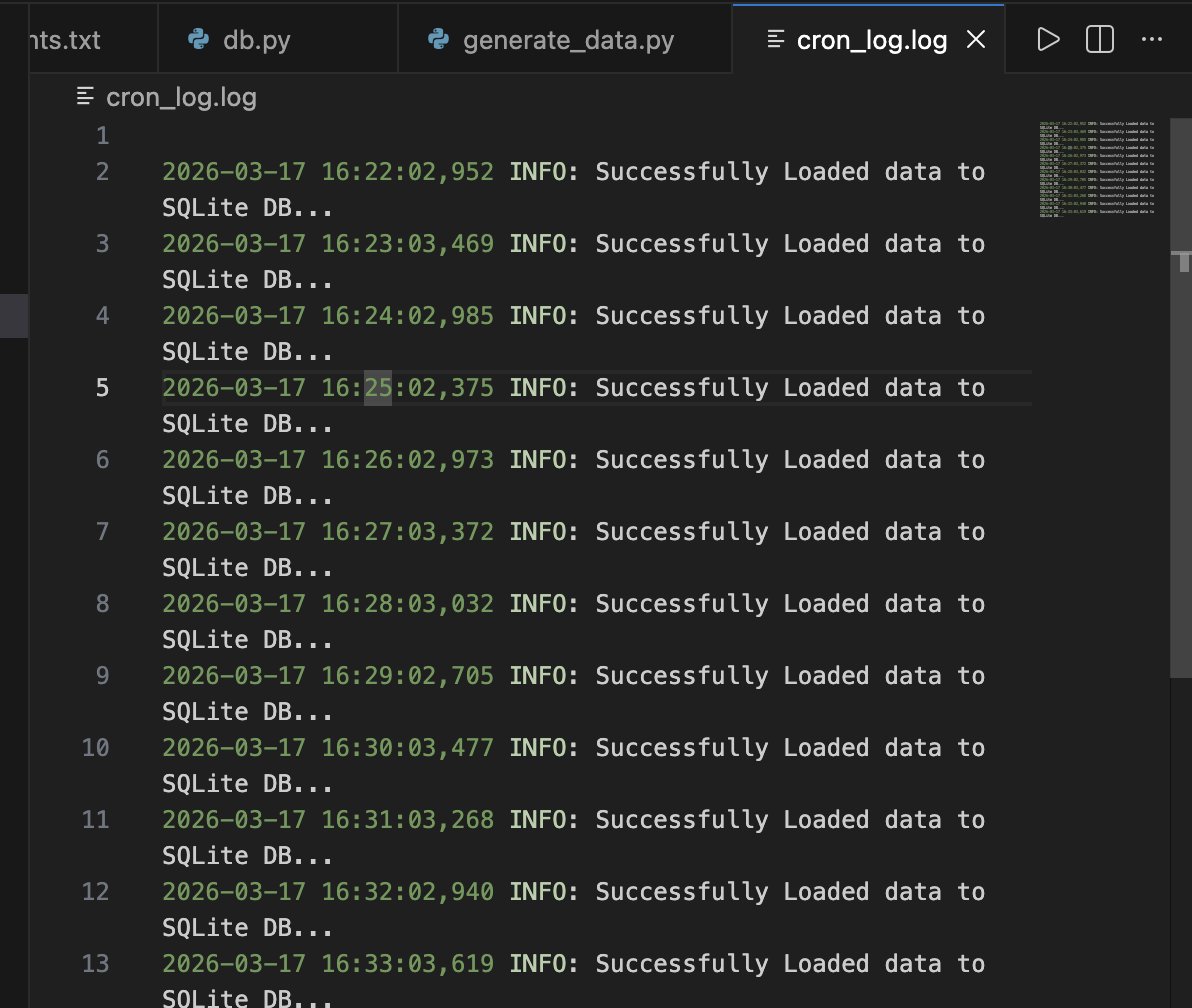Select line number 10 in the gutter
The height and width of the screenshot is (1008, 1192).
[96, 748]
